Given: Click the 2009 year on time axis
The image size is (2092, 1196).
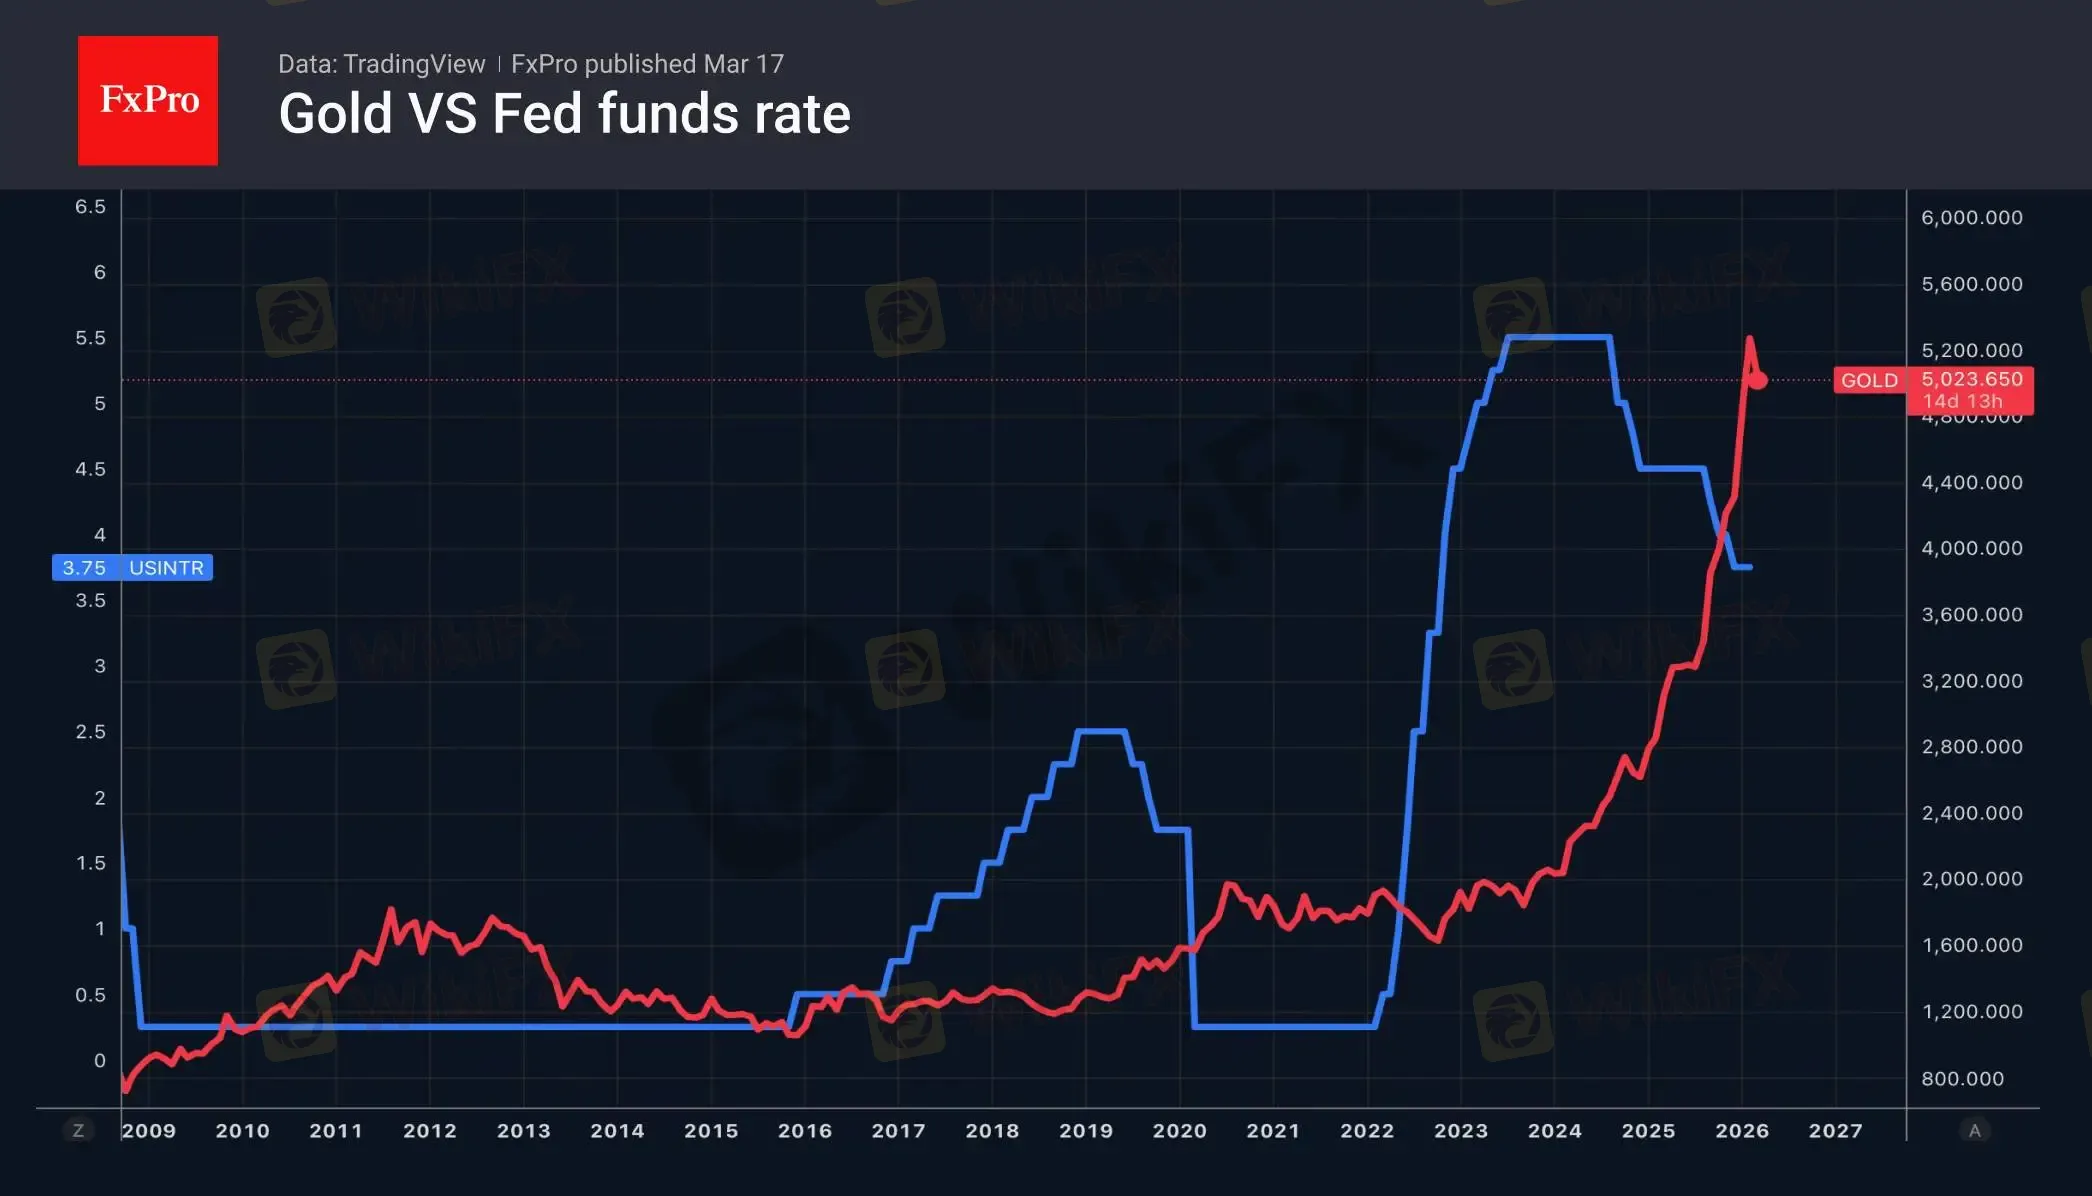Looking at the screenshot, I should [x=149, y=1130].
